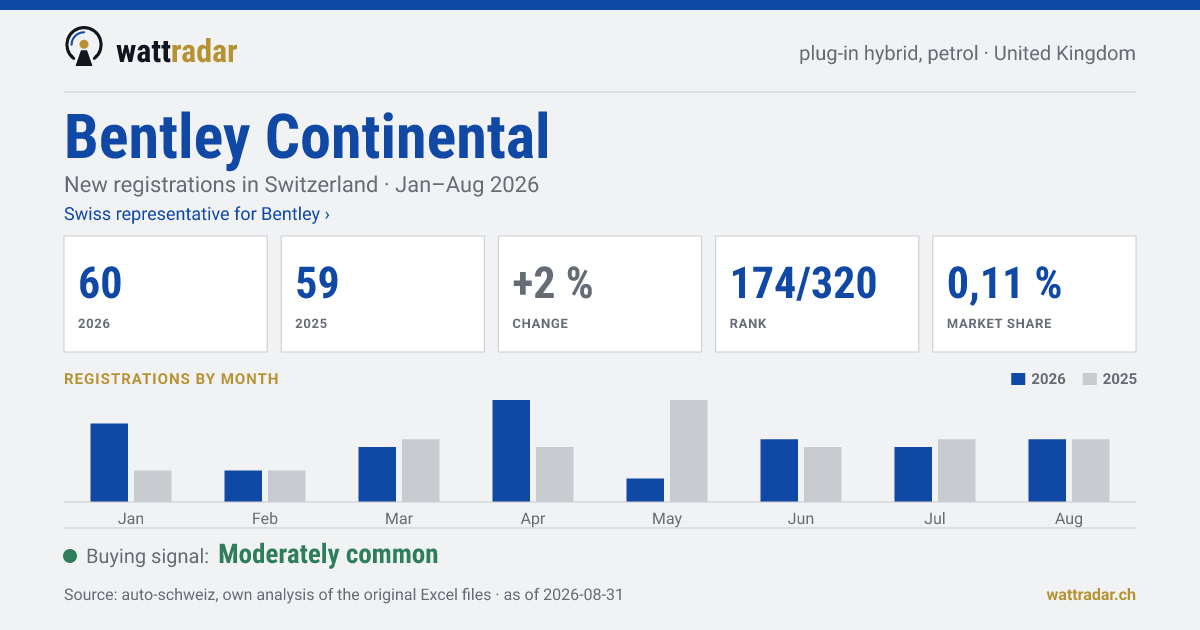Click the 'Moderately common' buying signal label
Screen dimensions: 1200x630
(x=328, y=555)
